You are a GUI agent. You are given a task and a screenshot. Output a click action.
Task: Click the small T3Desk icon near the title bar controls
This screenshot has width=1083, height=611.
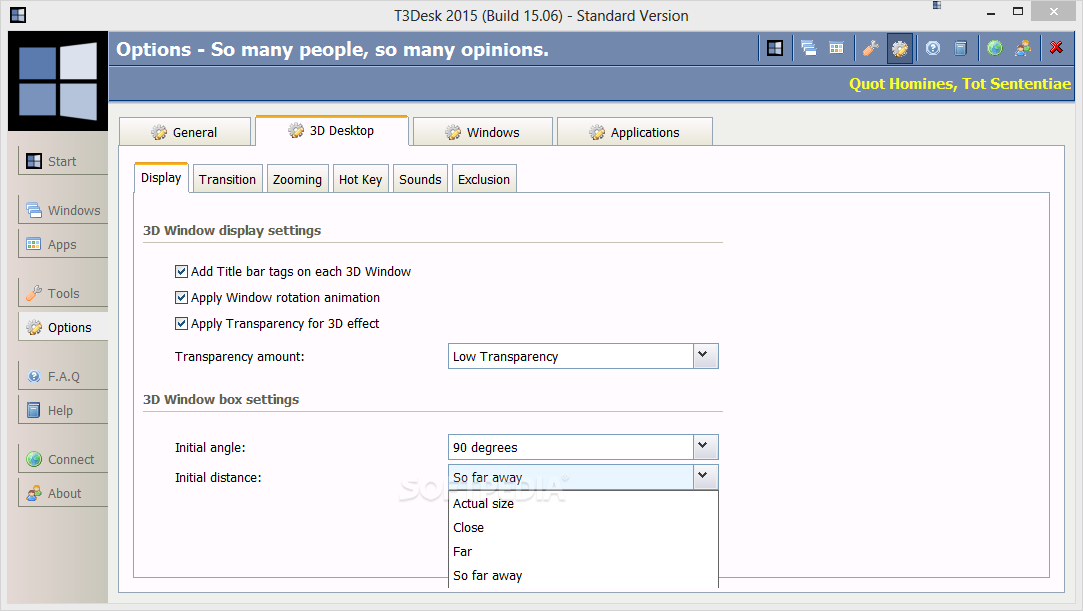click(x=937, y=6)
